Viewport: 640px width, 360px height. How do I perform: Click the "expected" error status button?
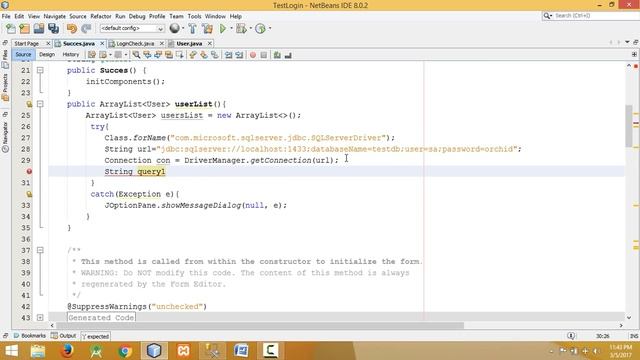(x=95, y=336)
